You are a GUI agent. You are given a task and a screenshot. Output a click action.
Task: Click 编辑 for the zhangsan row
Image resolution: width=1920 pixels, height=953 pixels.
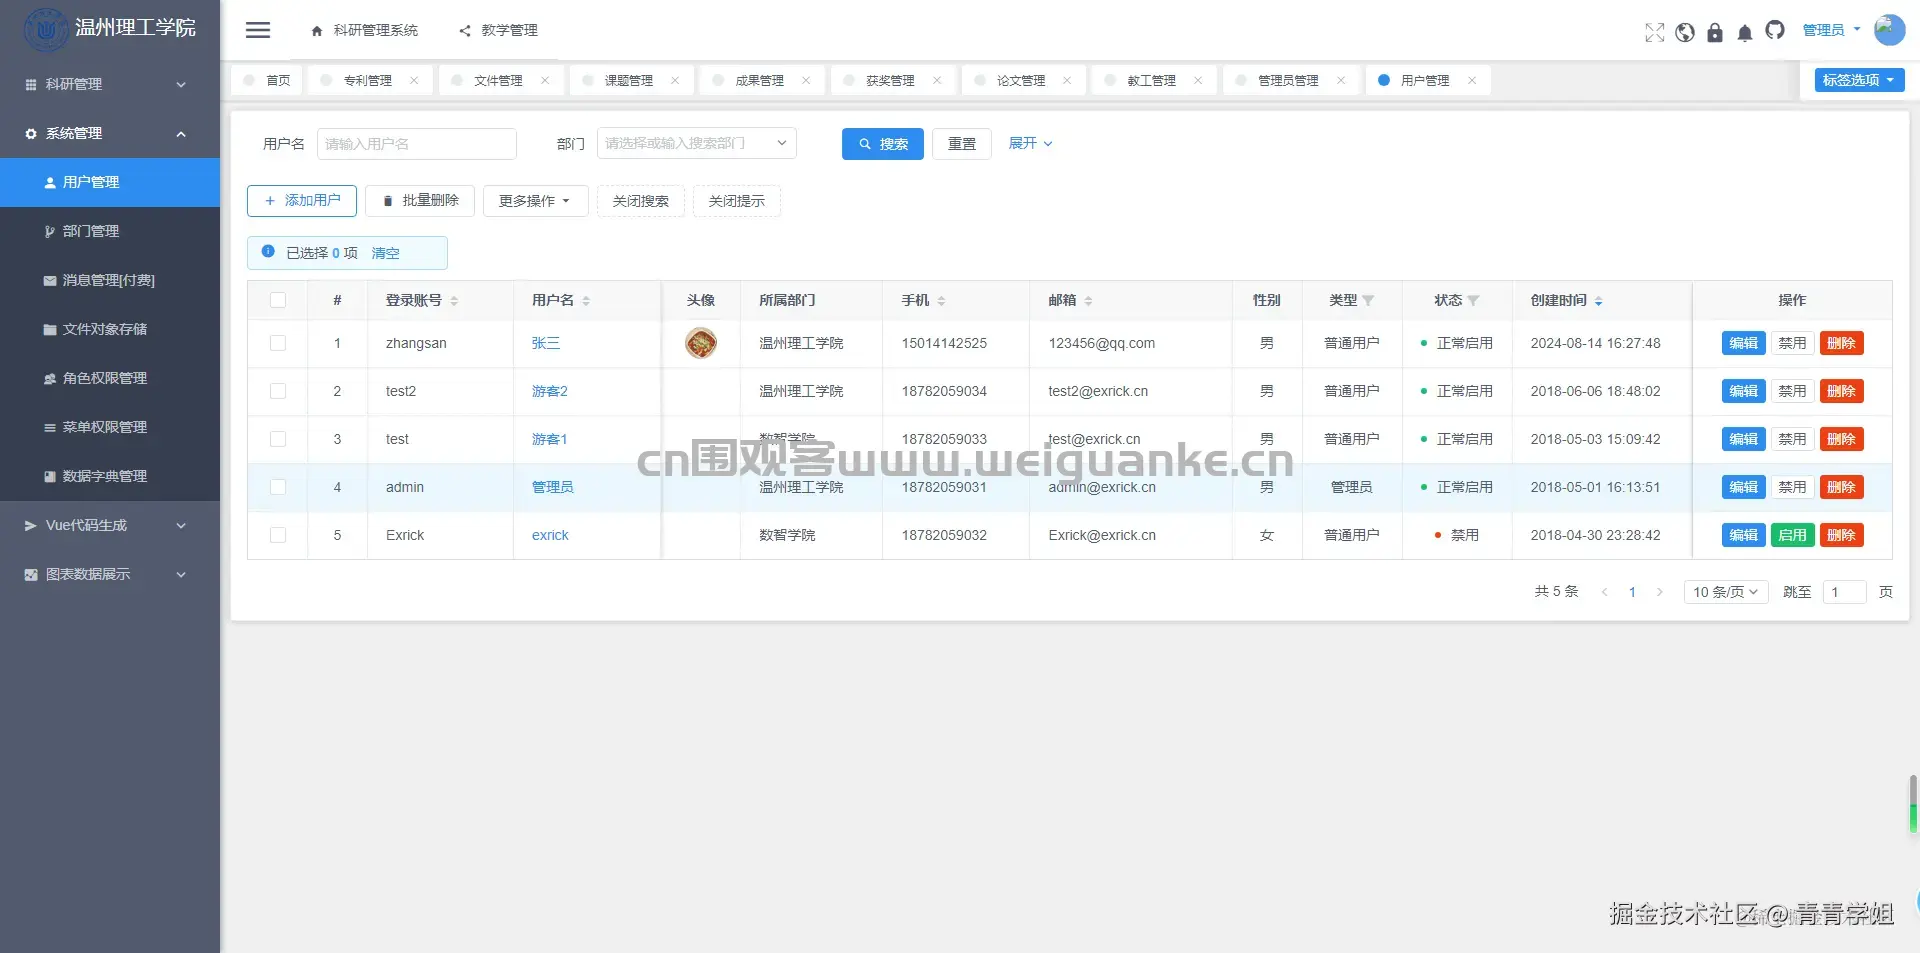coord(1744,343)
